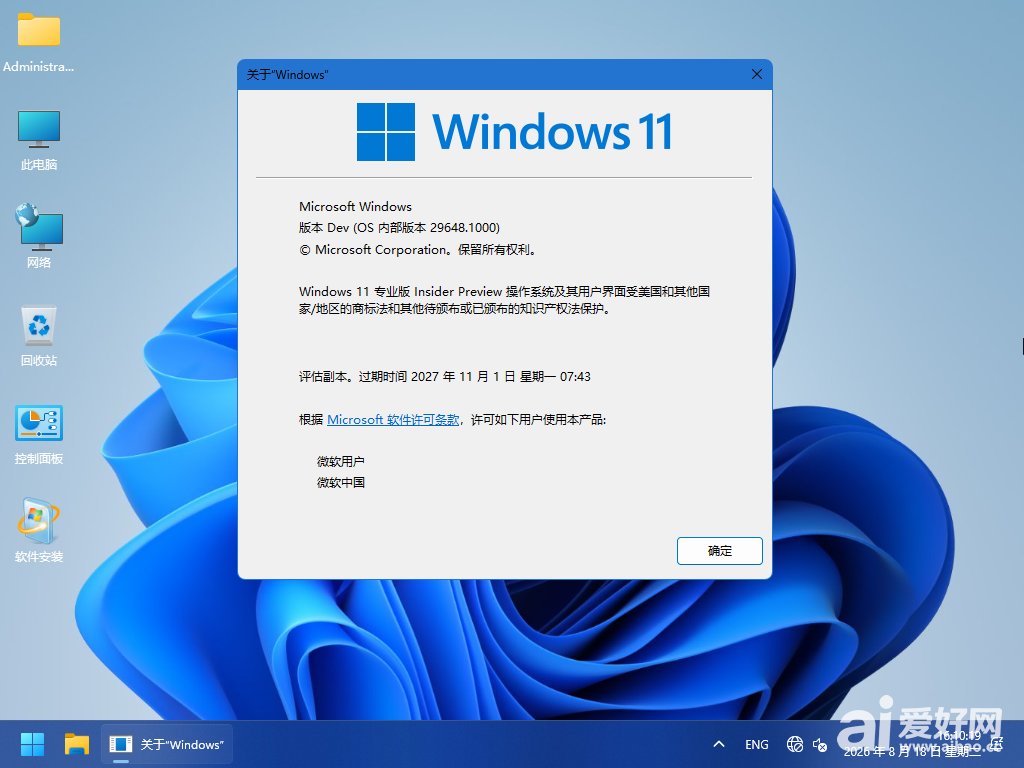The width and height of the screenshot is (1024, 768).
Task: Open the Administrator folder desktop icon
Action: (x=39, y=42)
